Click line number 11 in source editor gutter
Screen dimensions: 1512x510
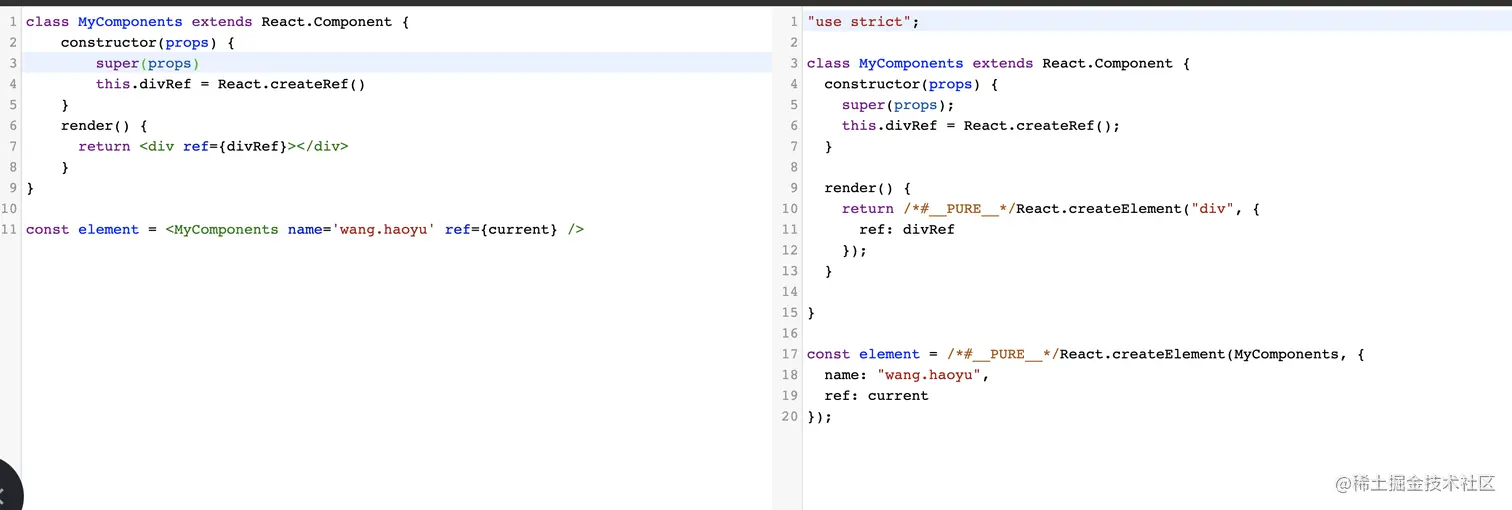coord(9,229)
